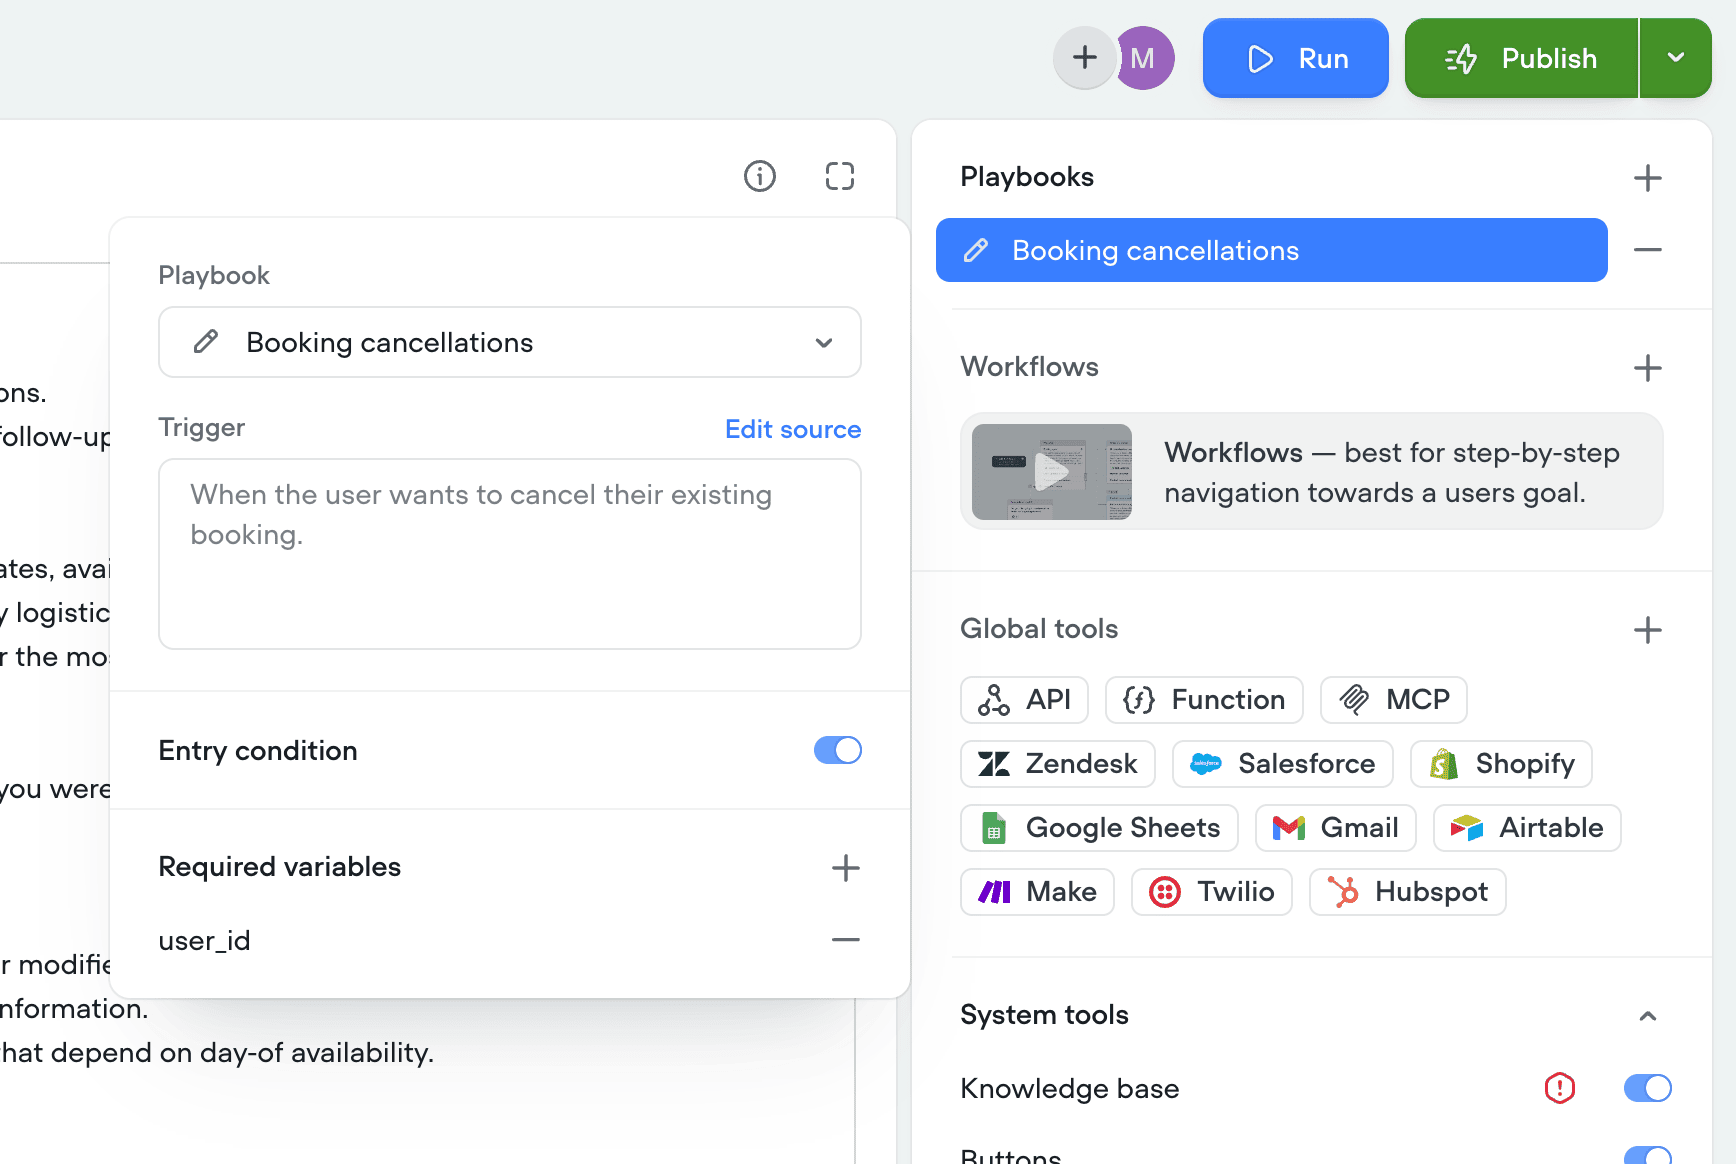Remove the Booking cancellations playbook
Screen dimensions: 1736x1164
tap(1648, 250)
